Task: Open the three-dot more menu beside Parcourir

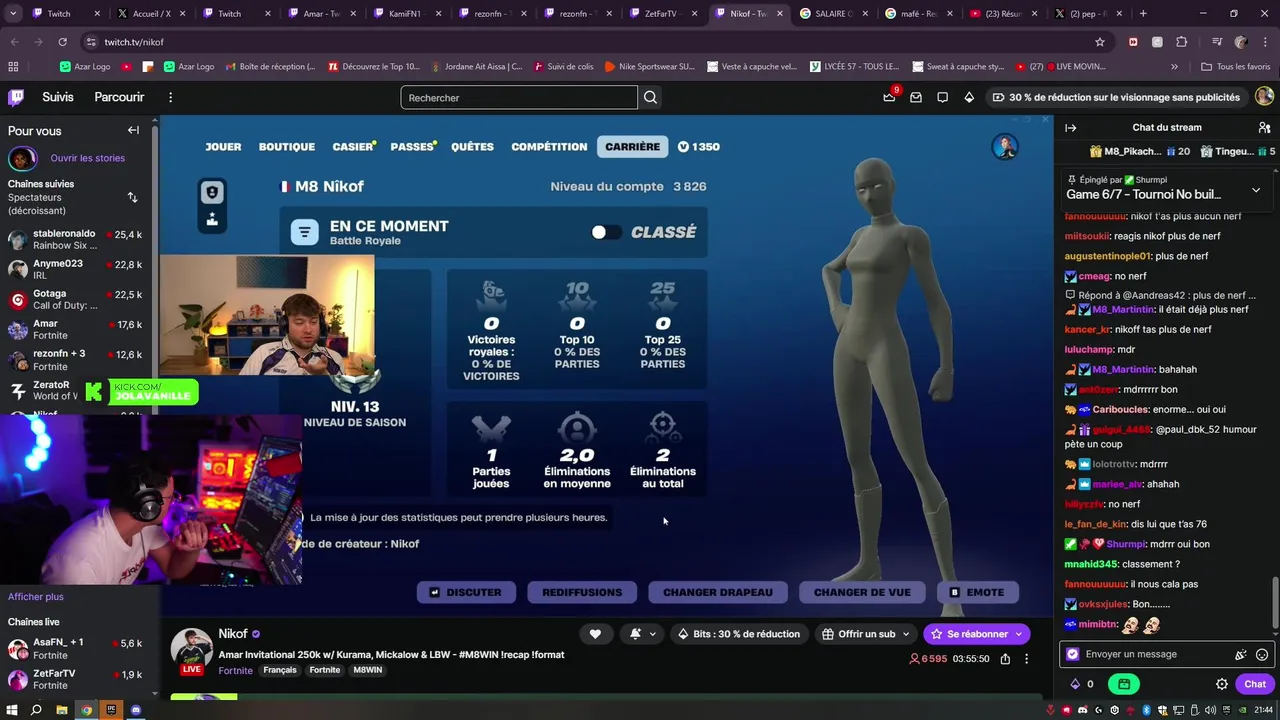Action: [170, 97]
